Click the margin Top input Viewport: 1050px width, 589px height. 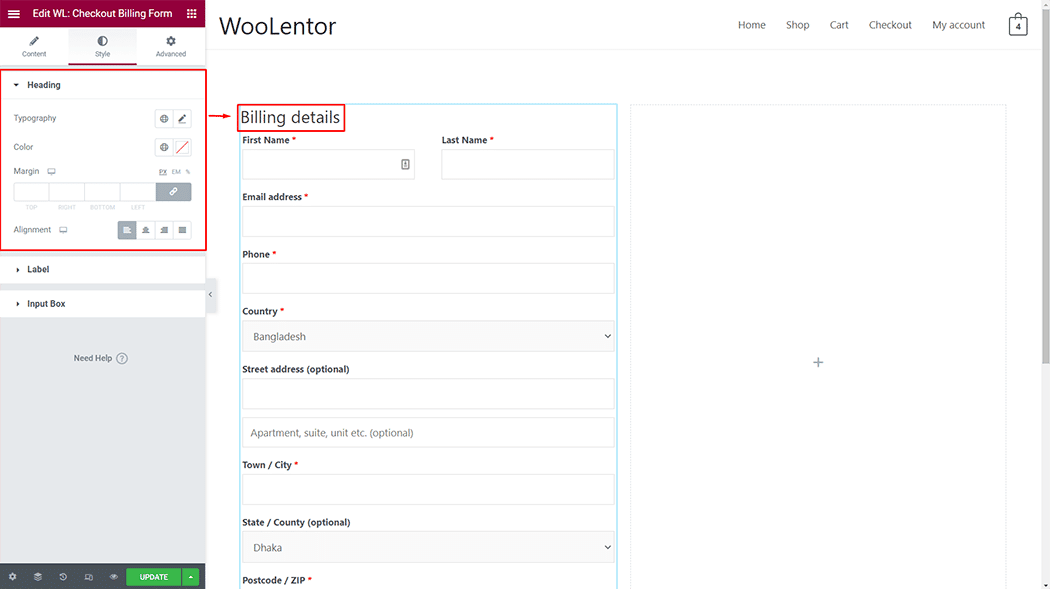pos(31,192)
